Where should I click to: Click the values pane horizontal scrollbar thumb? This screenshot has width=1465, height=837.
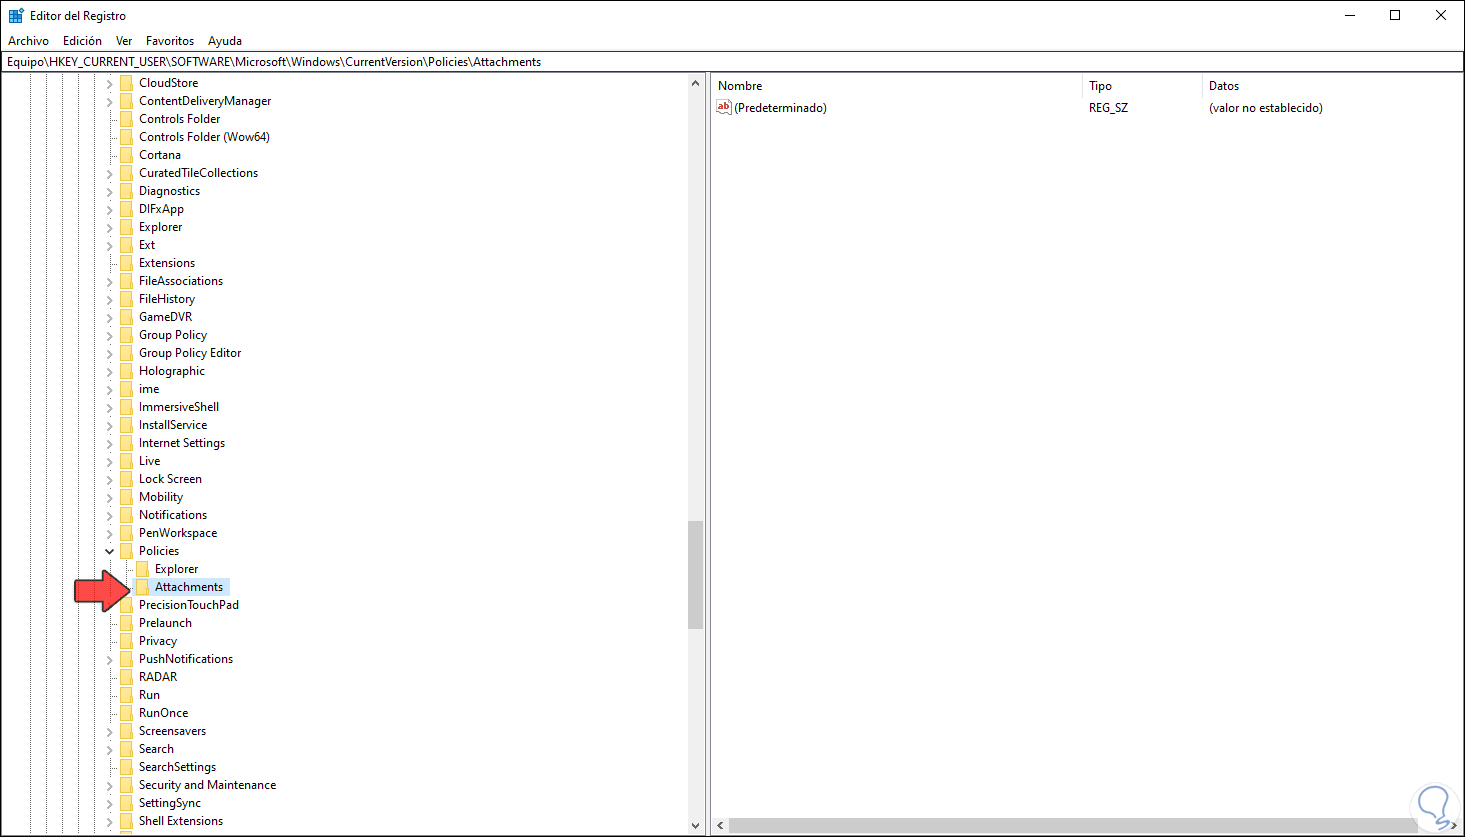click(x=1073, y=826)
